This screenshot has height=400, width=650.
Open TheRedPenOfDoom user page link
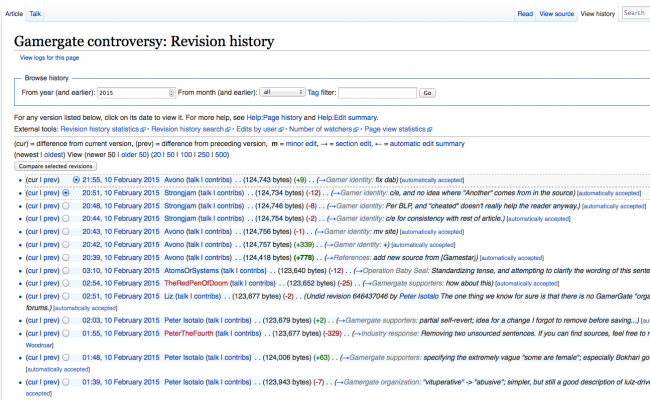[x=196, y=283]
